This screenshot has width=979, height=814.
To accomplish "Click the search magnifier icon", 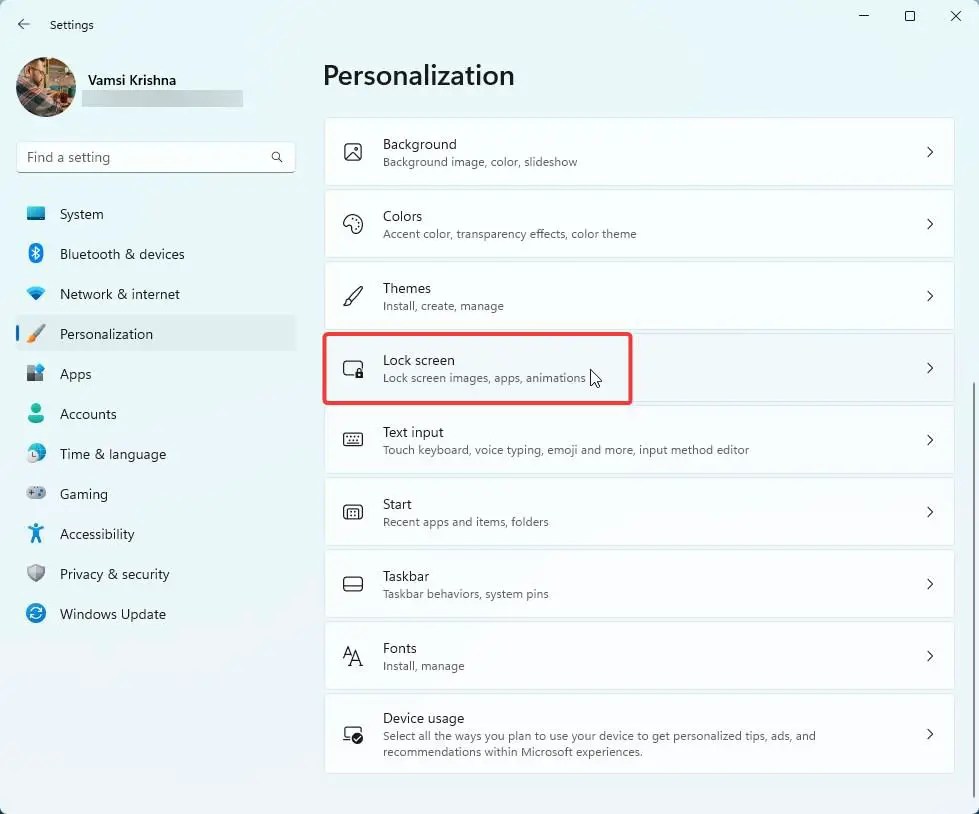I will [277, 157].
